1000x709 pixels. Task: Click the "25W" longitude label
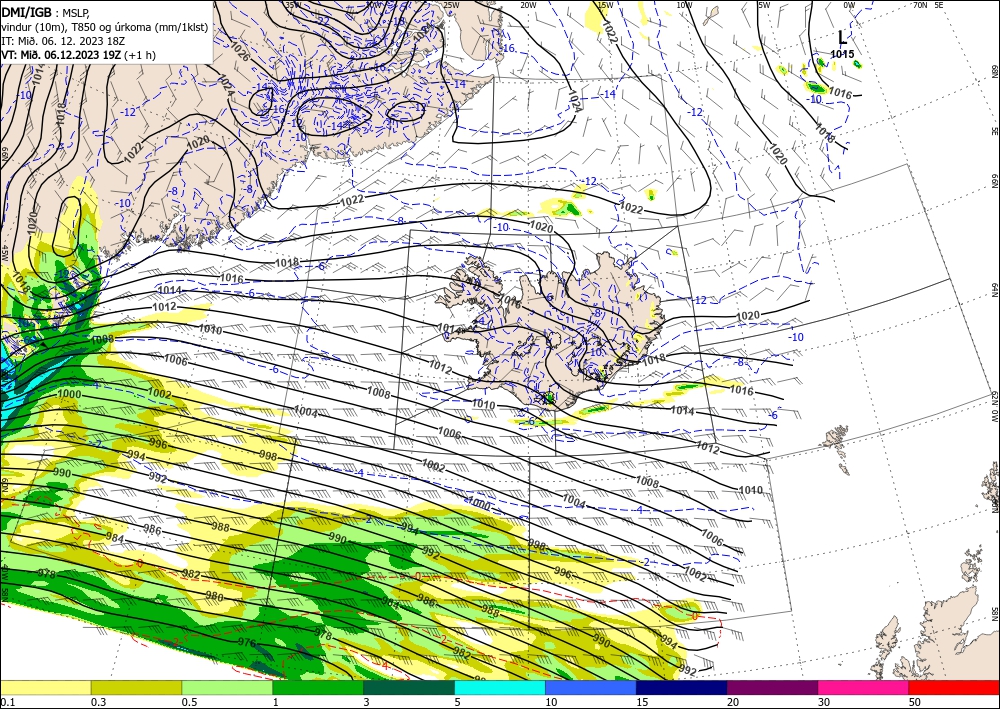coord(451,5)
